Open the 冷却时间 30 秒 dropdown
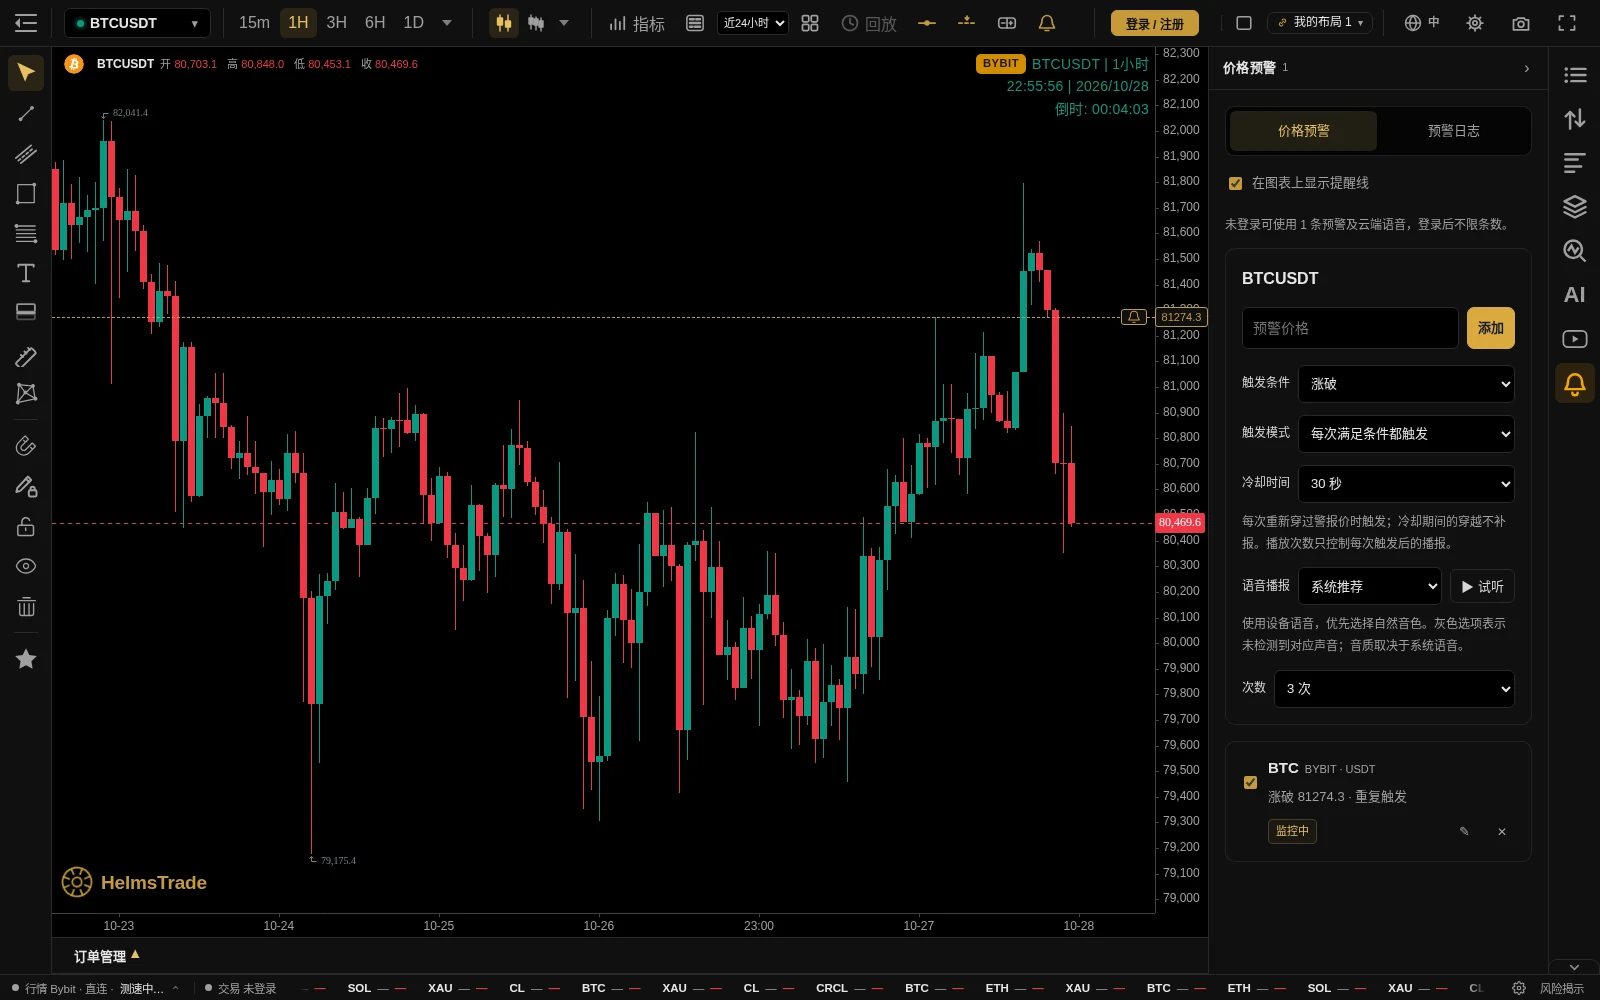Viewport: 1600px width, 1000px height. 1406,484
